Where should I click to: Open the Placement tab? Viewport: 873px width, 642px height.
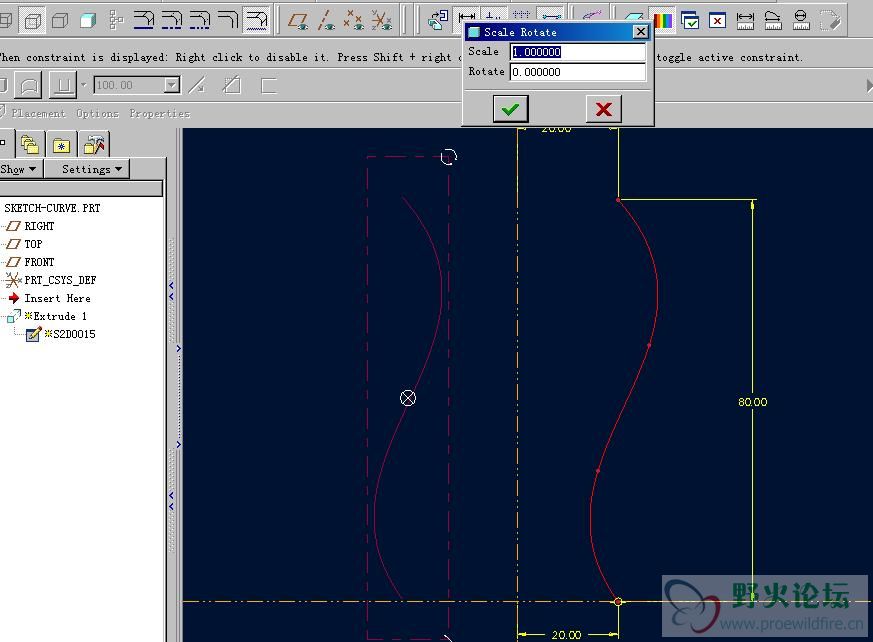[38, 114]
